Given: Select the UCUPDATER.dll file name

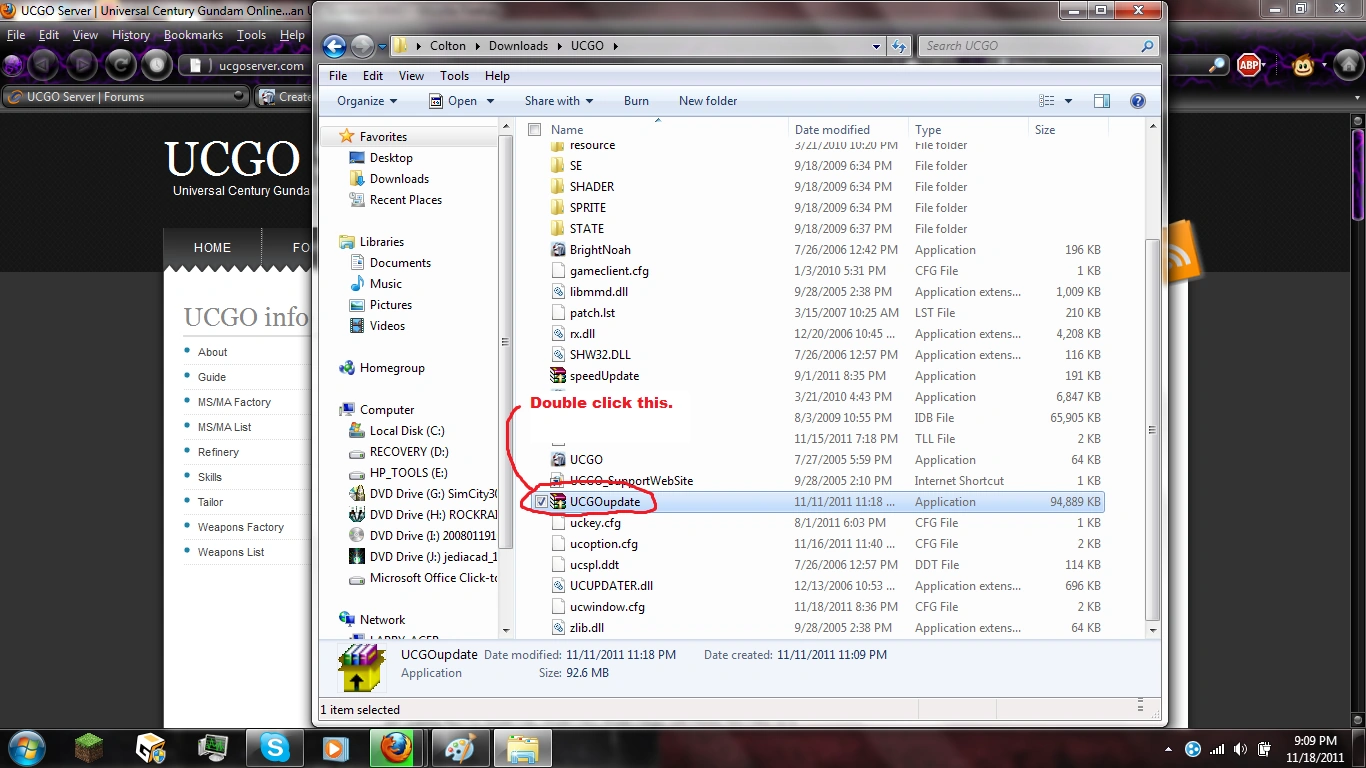Looking at the screenshot, I should pyautogui.click(x=611, y=586).
